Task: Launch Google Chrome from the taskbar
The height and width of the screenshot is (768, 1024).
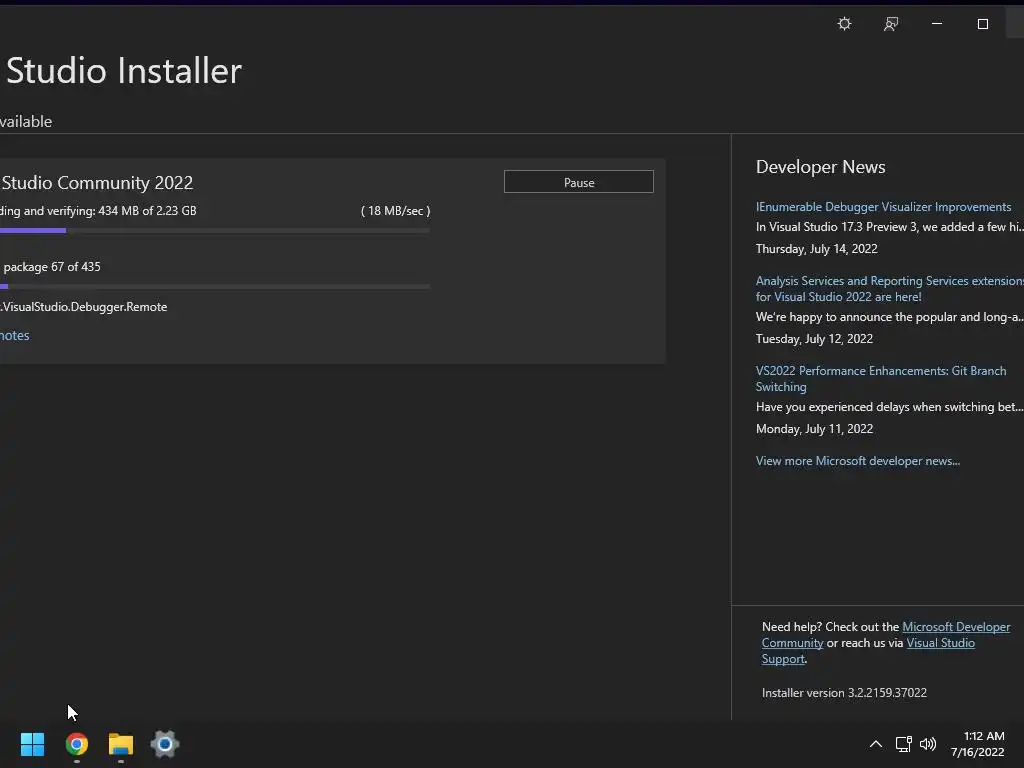Action: [77, 744]
